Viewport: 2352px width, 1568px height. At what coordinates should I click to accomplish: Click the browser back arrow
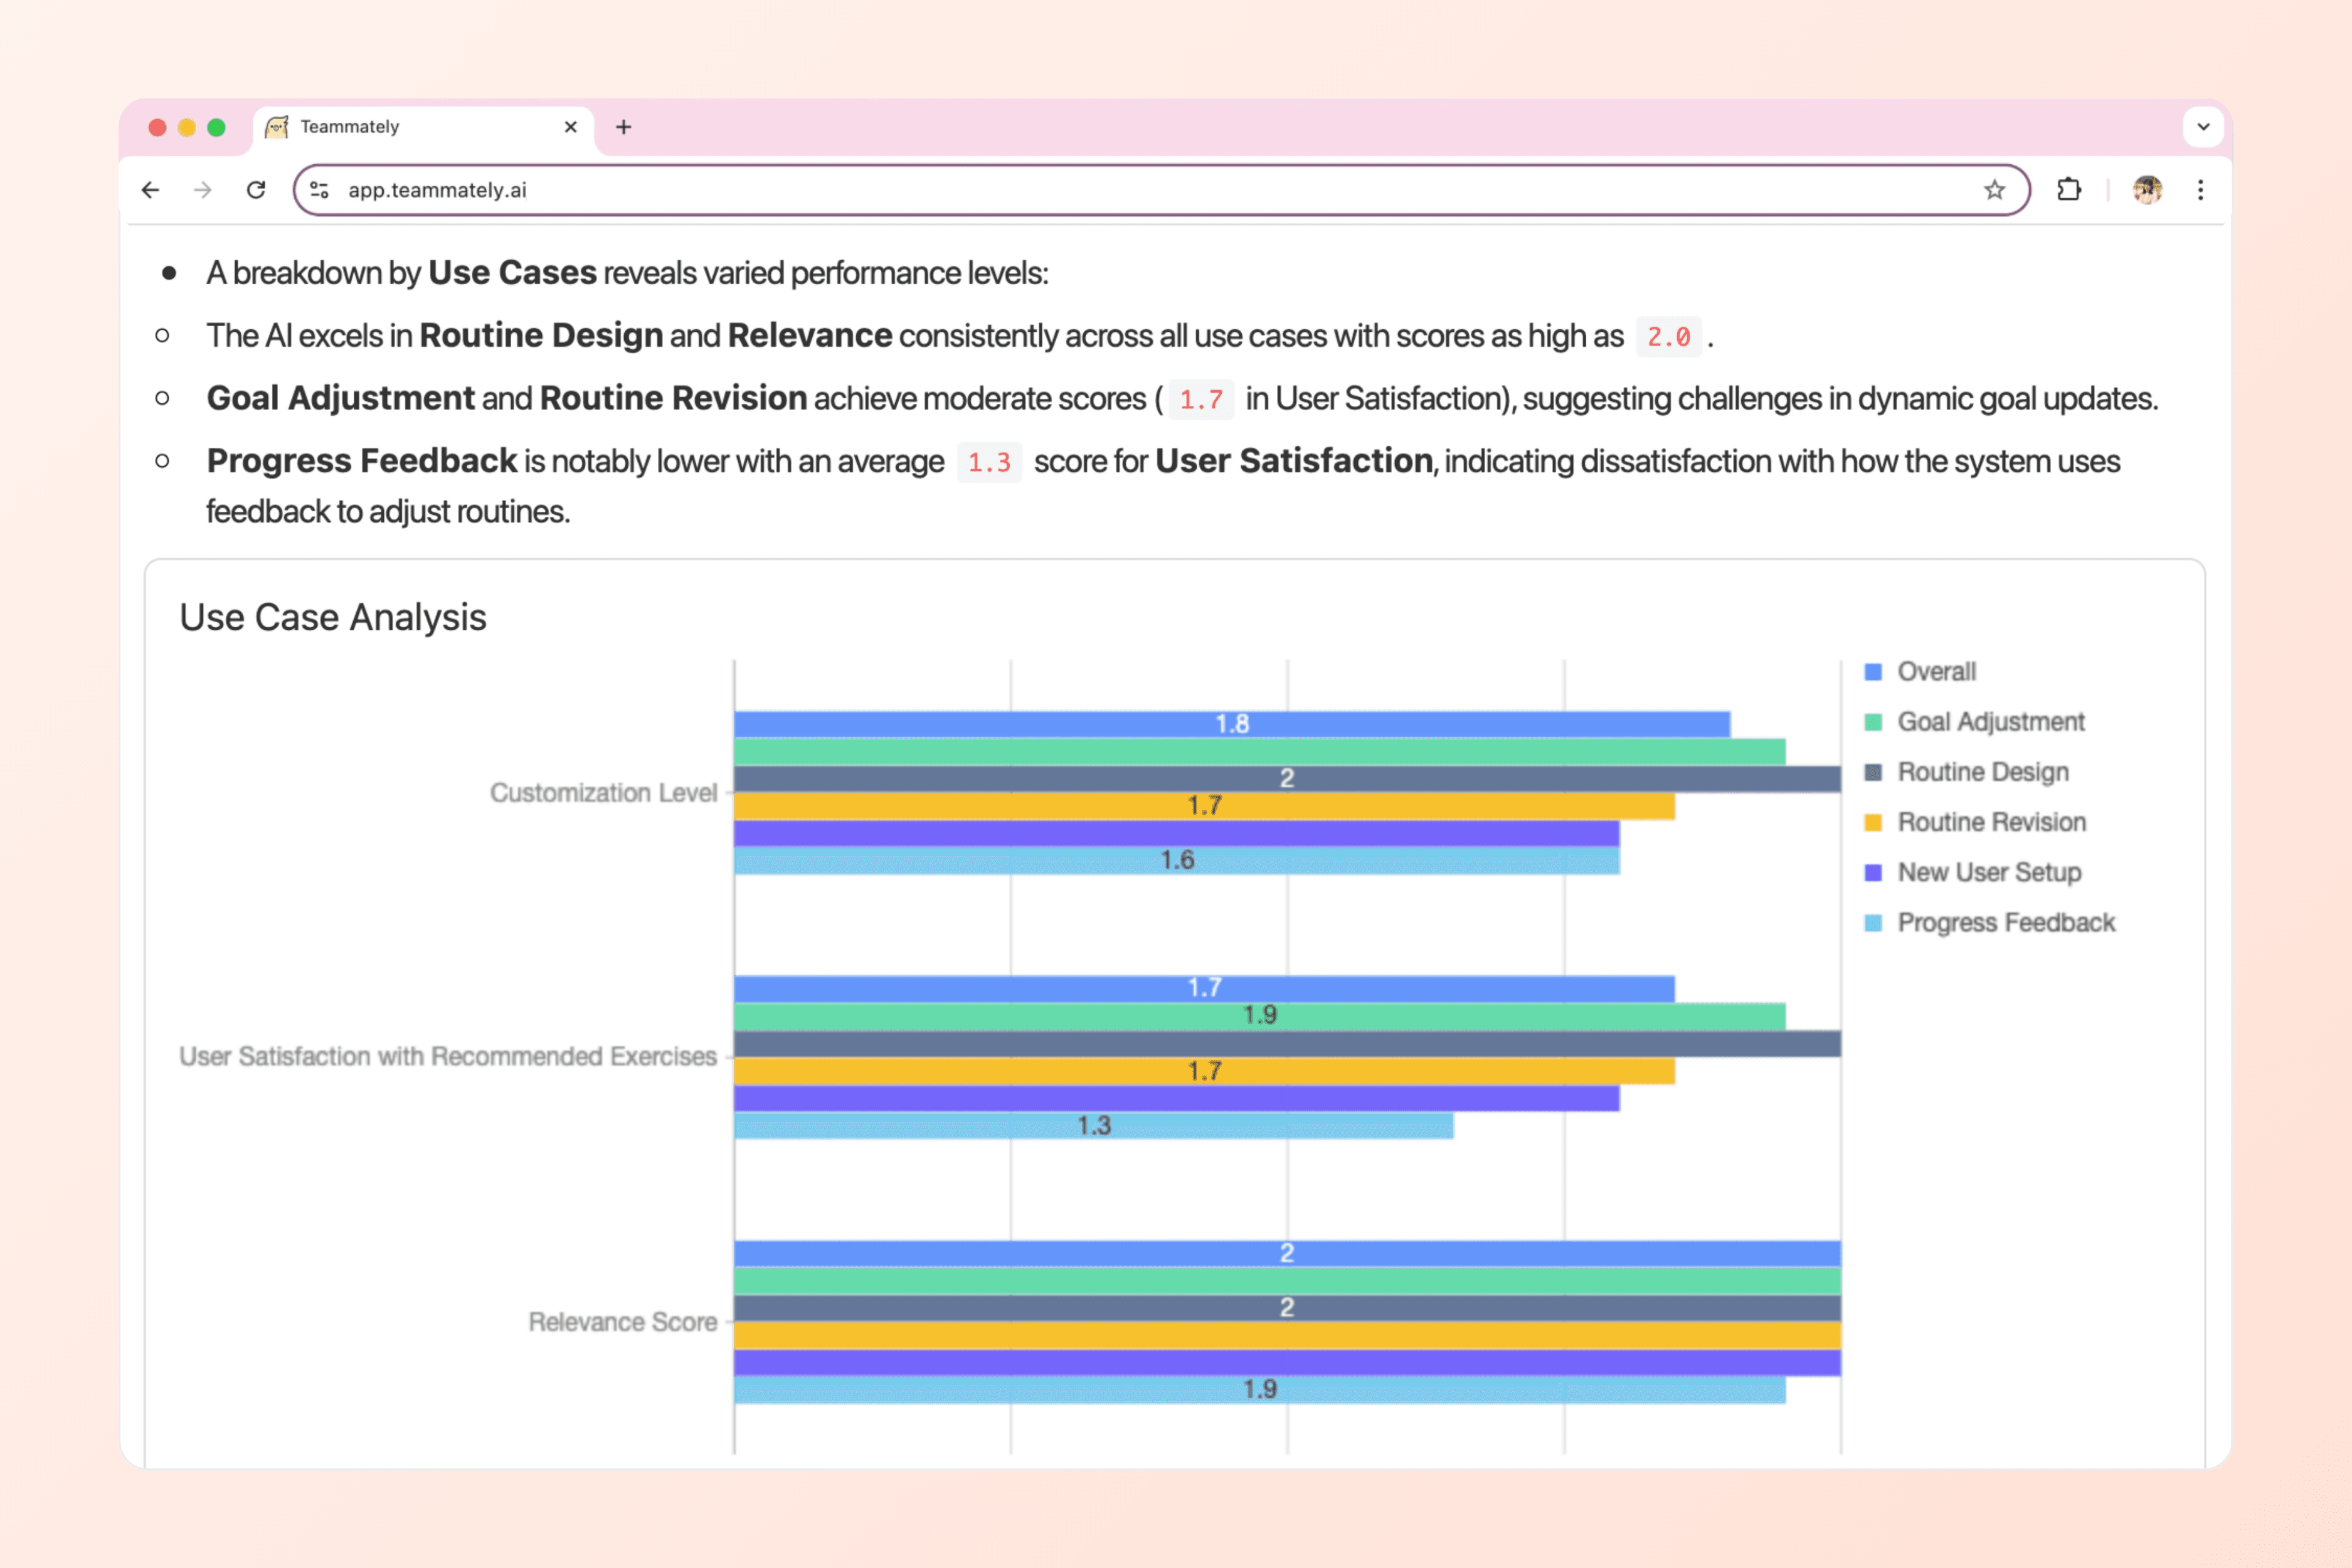tap(150, 190)
